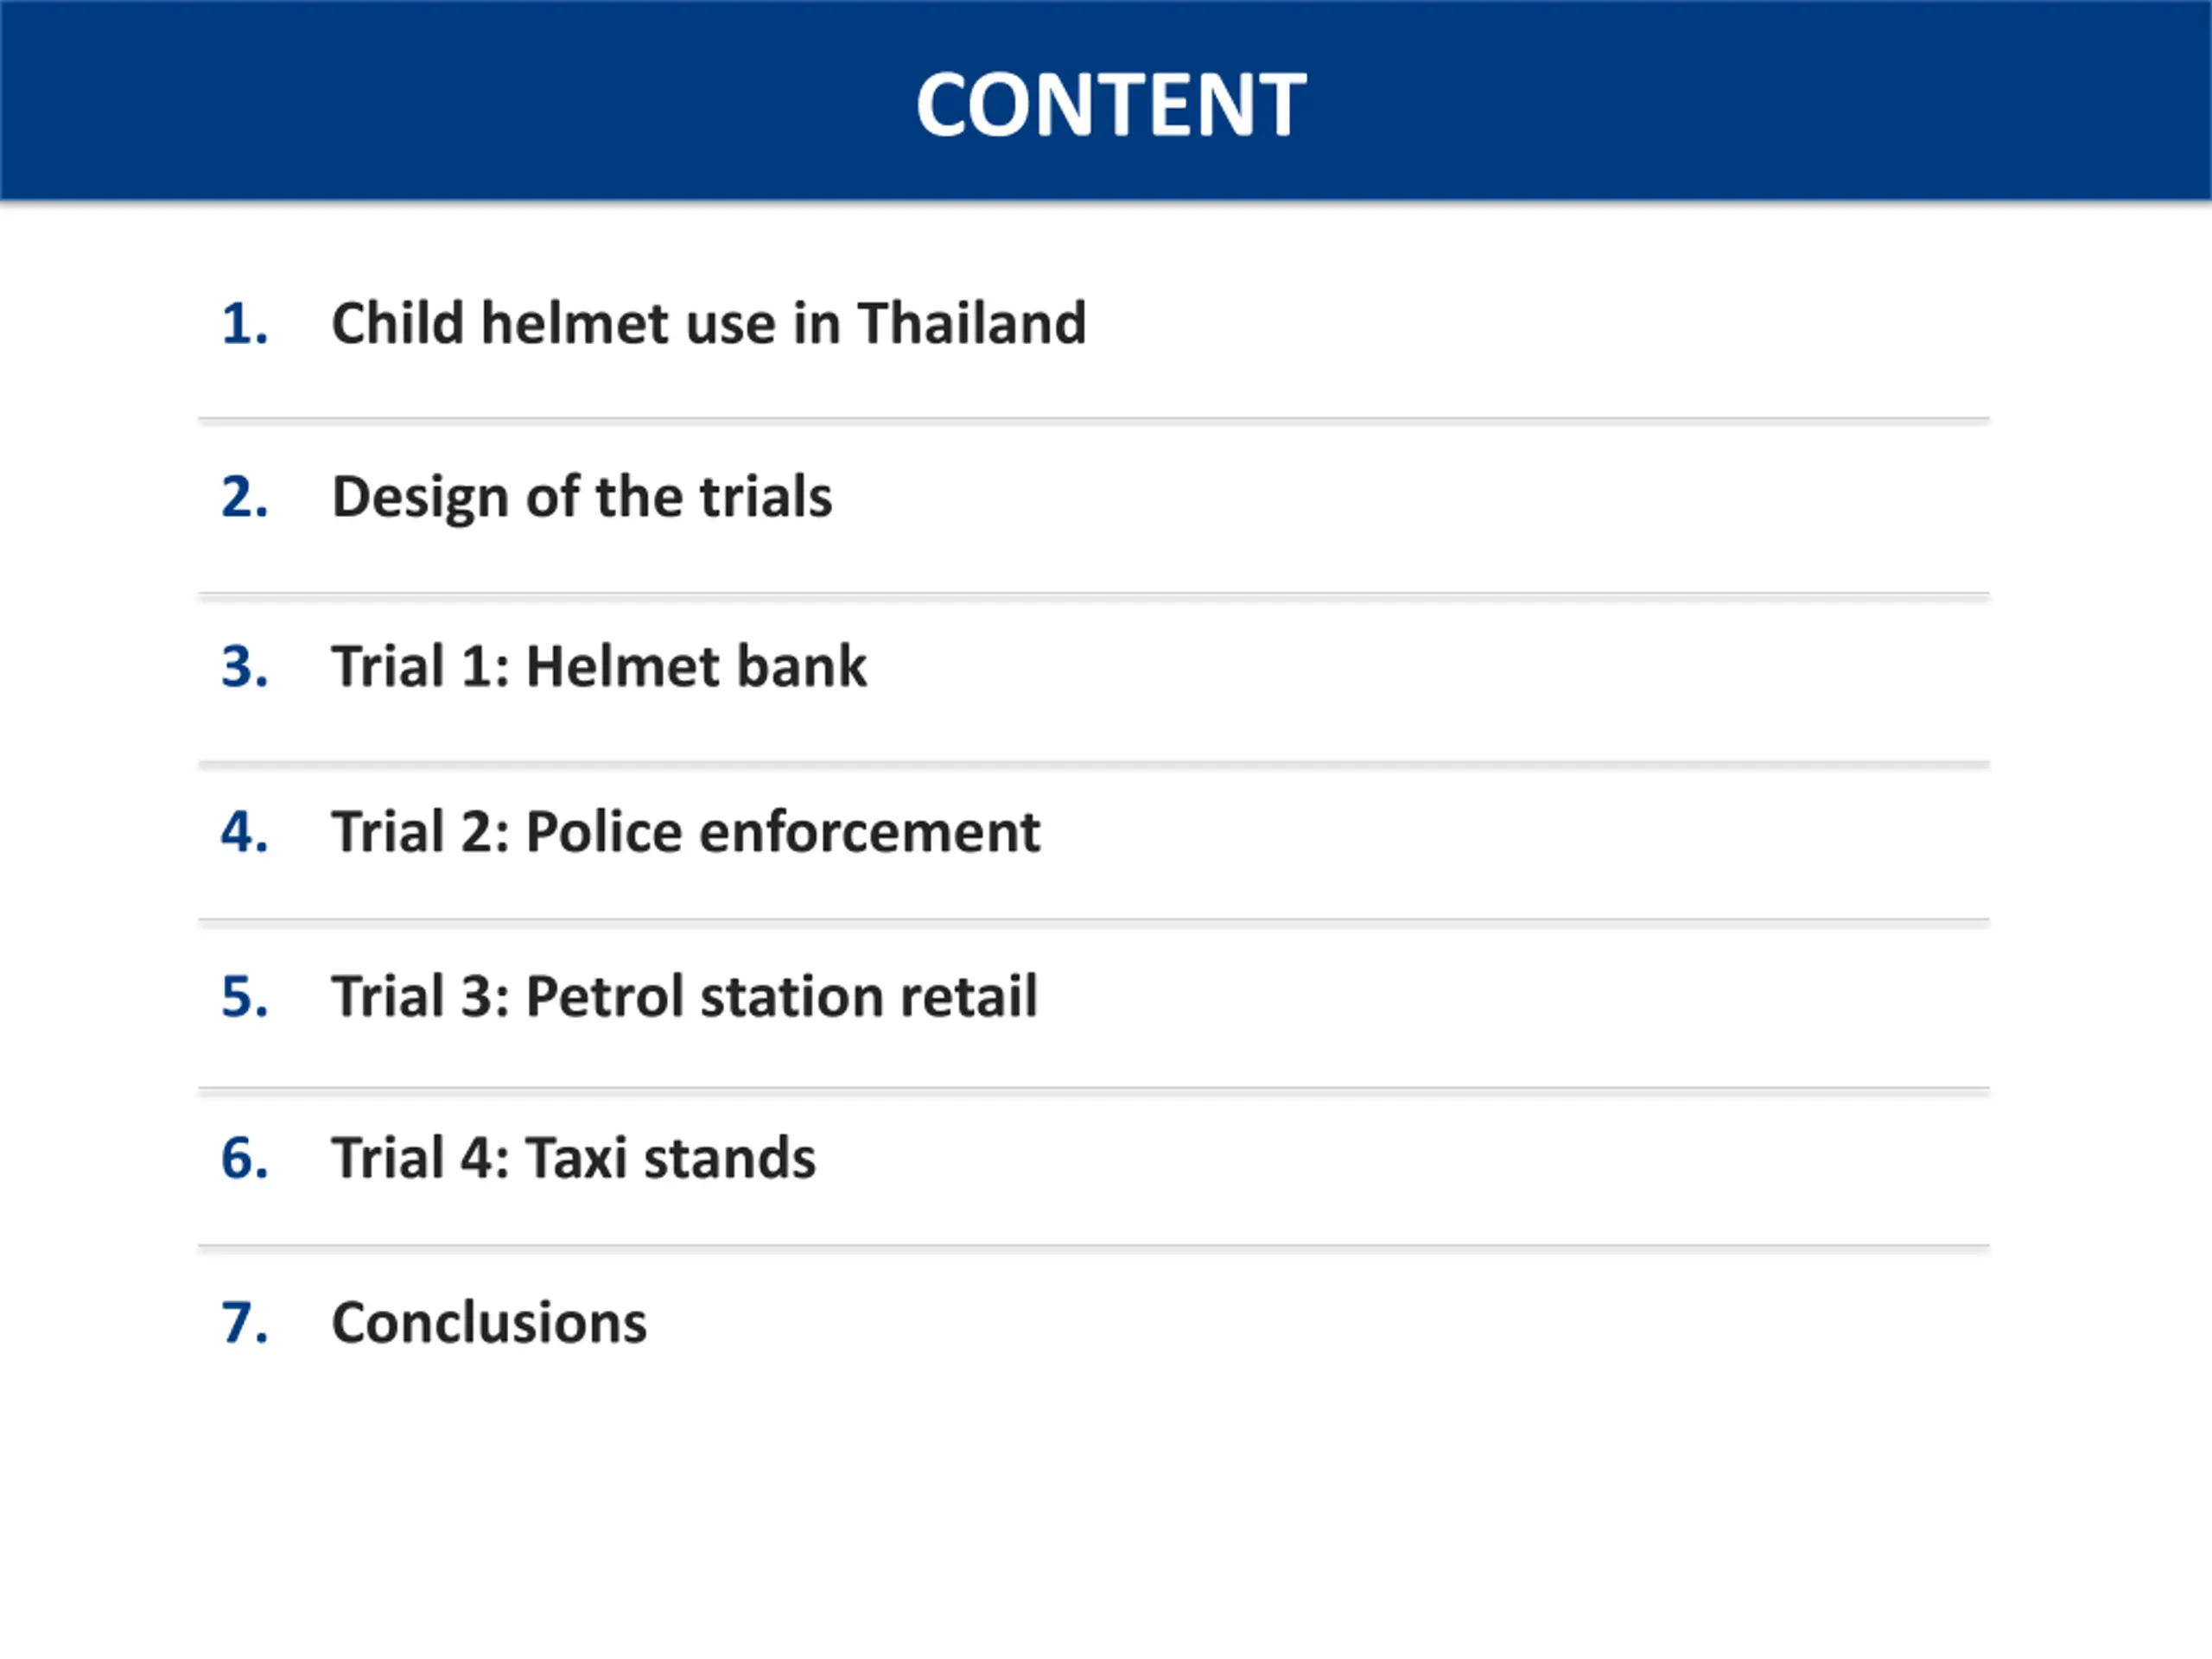Open the "Design of the trials" section
Image resolution: width=2212 pixels, height=1659 pixels.
pyautogui.click(x=581, y=497)
